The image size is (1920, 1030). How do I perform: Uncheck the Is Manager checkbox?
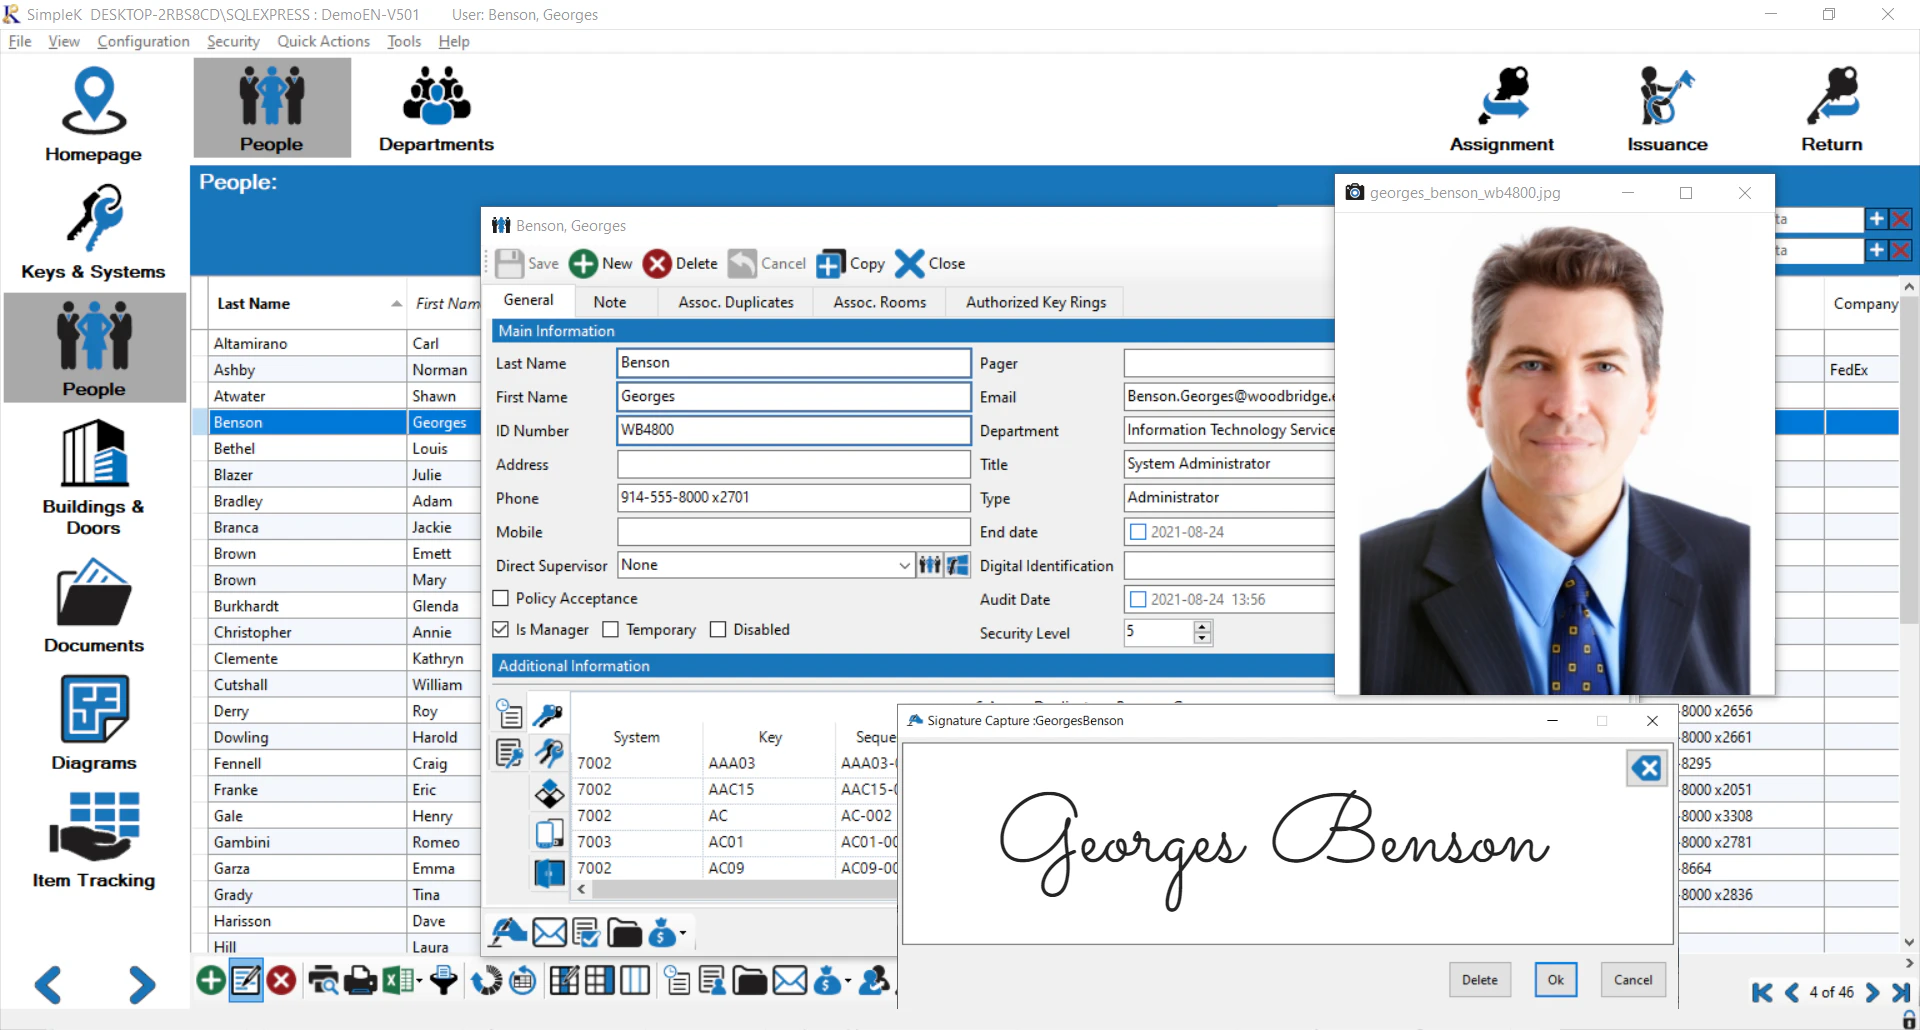coord(501,630)
